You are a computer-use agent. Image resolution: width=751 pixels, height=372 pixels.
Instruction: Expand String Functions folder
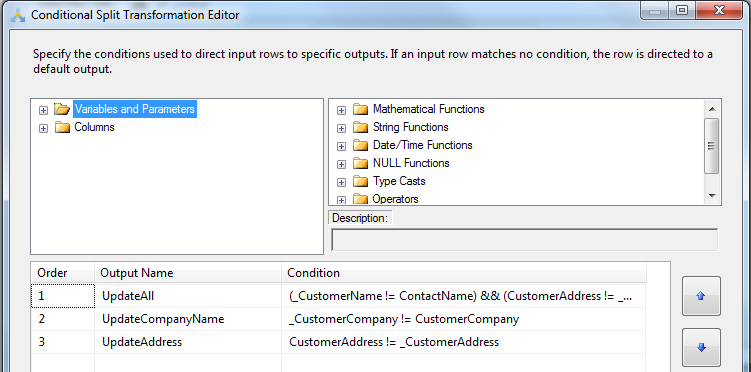[341, 128]
